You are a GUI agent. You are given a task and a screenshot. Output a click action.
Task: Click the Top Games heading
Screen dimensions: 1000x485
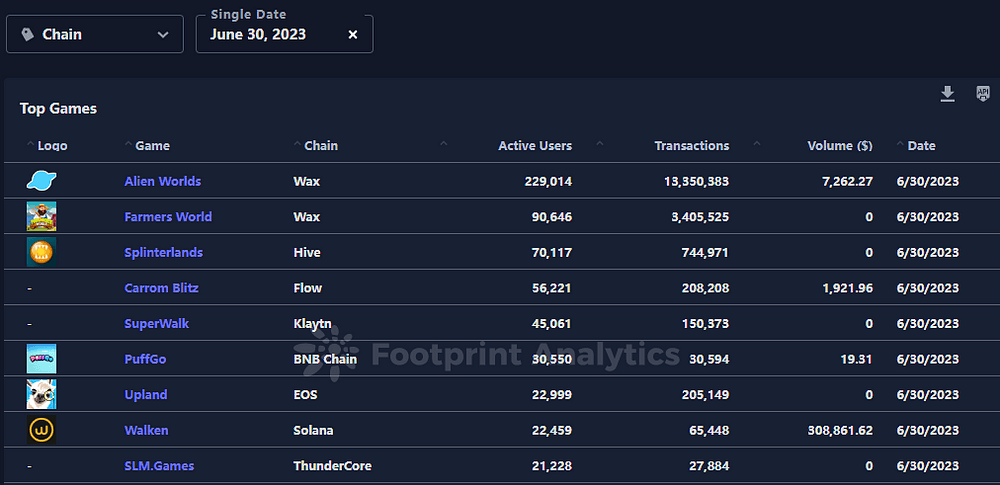[58, 108]
